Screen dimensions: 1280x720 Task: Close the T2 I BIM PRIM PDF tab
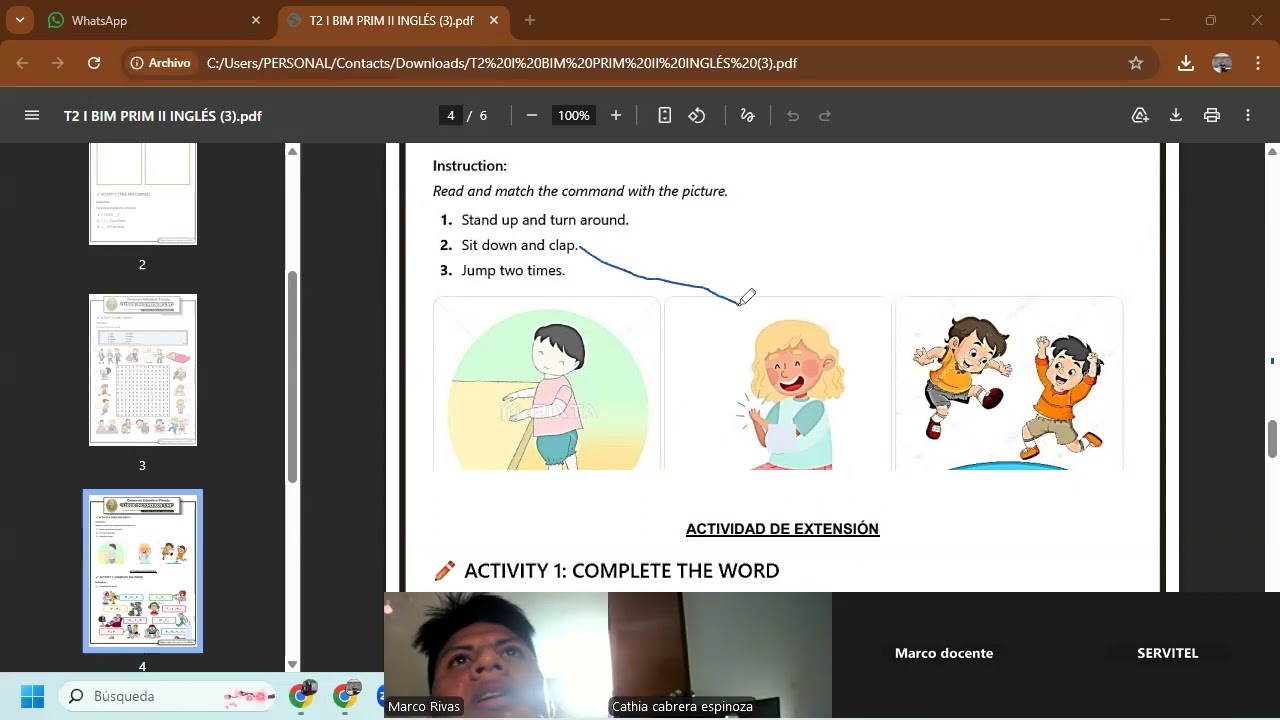pos(494,20)
